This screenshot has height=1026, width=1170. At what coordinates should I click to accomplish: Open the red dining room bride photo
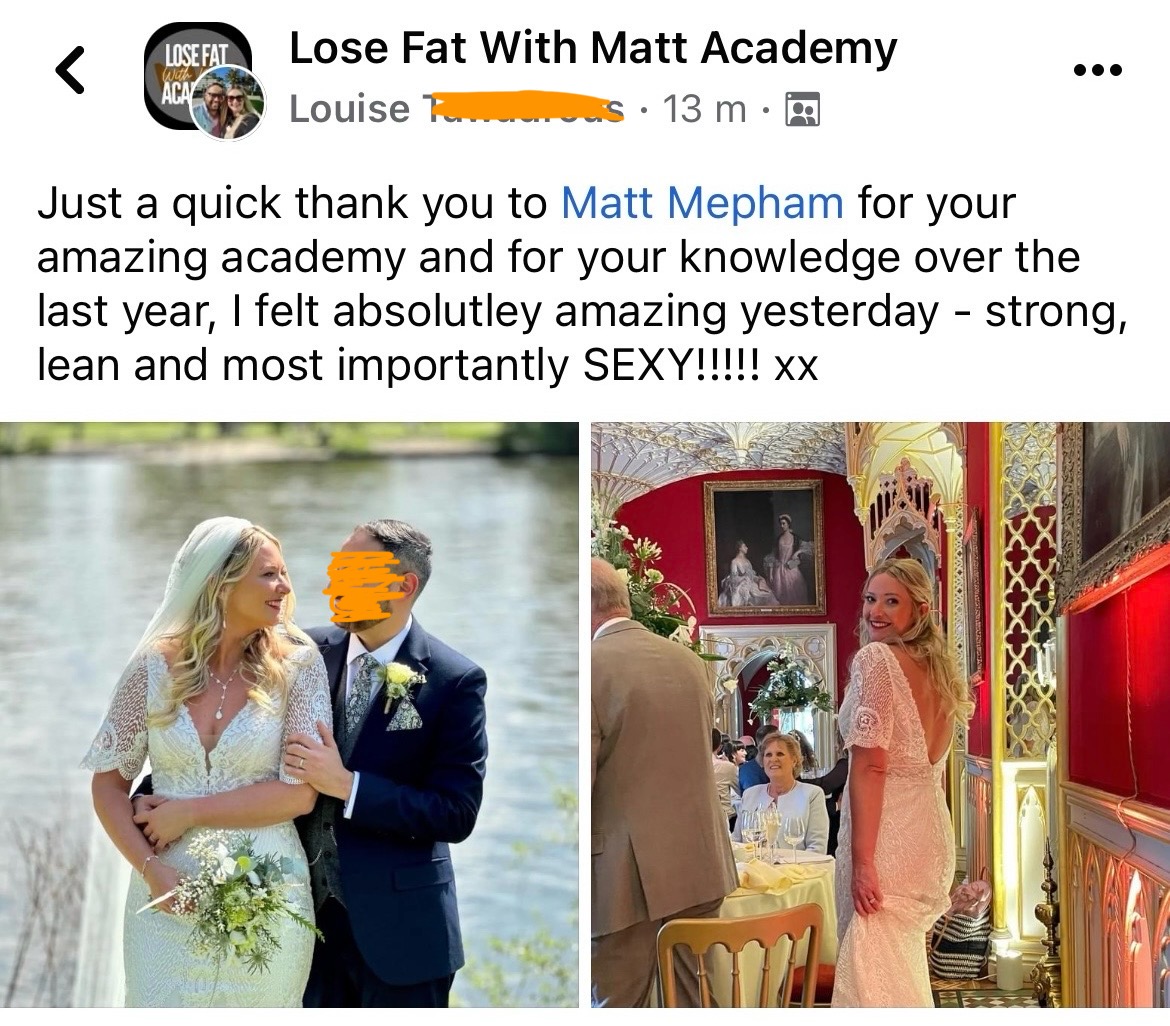pyautogui.click(x=880, y=714)
